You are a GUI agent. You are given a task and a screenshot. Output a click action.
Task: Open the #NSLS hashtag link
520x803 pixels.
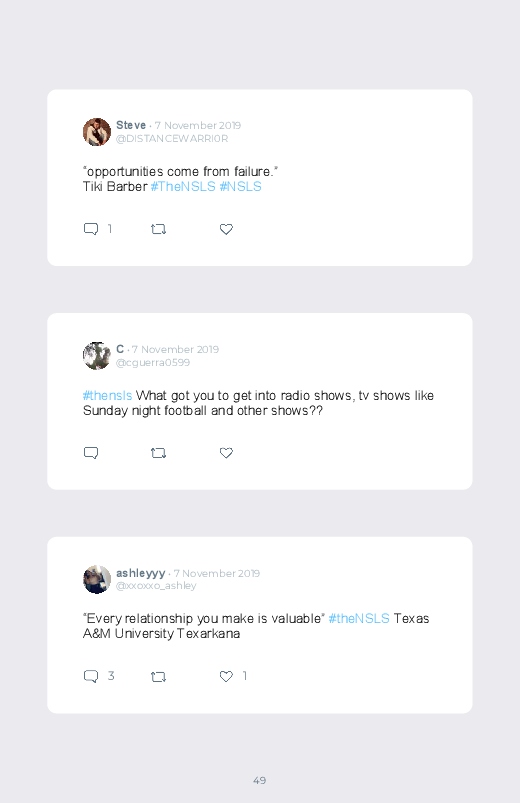click(x=240, y=186)
